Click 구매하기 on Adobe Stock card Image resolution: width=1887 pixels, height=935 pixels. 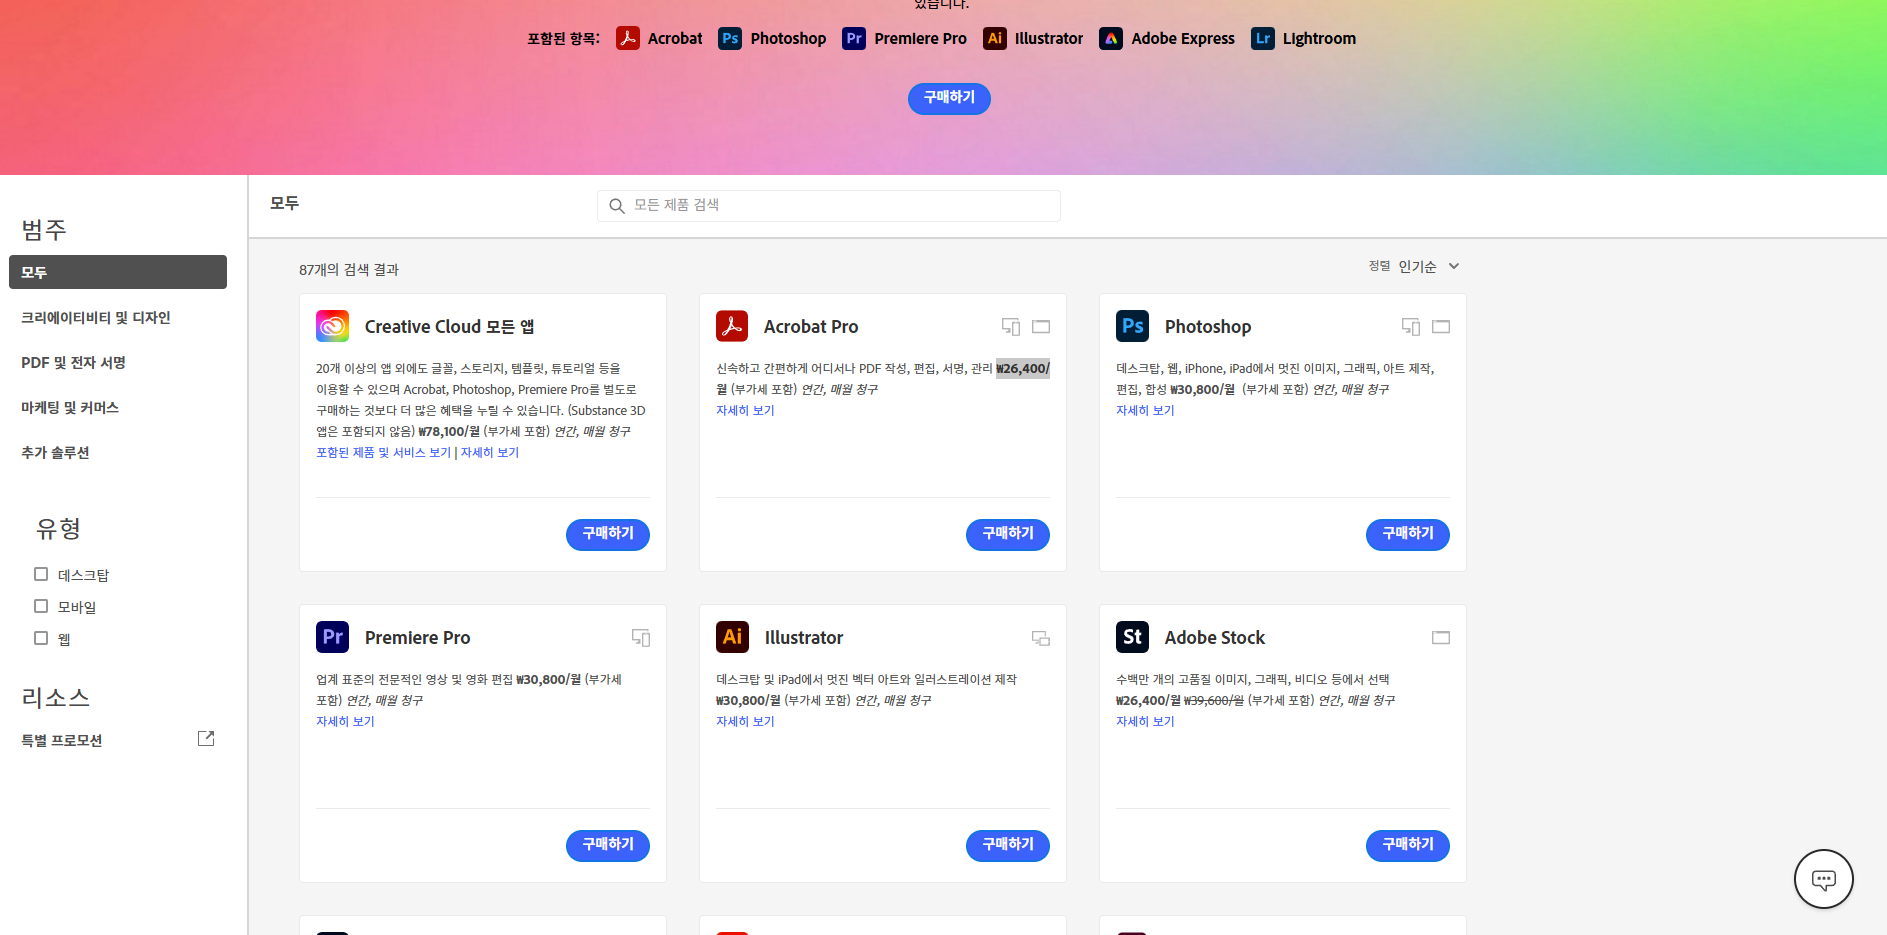(1408, 845)
